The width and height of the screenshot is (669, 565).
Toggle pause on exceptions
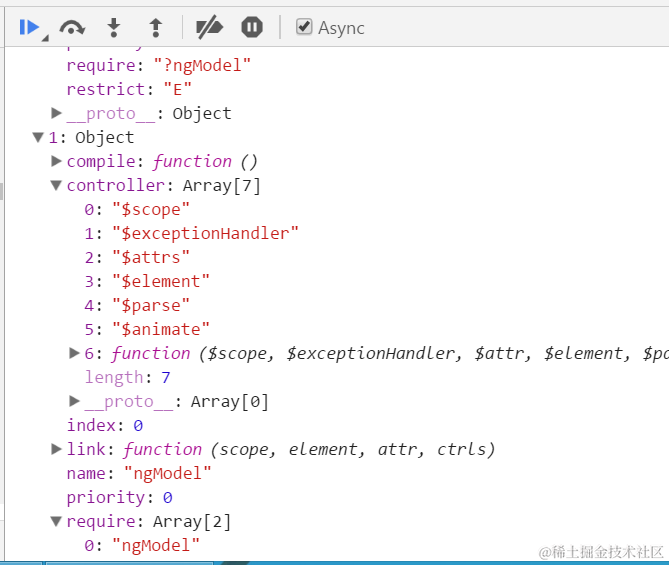click(x=252, y=28)
